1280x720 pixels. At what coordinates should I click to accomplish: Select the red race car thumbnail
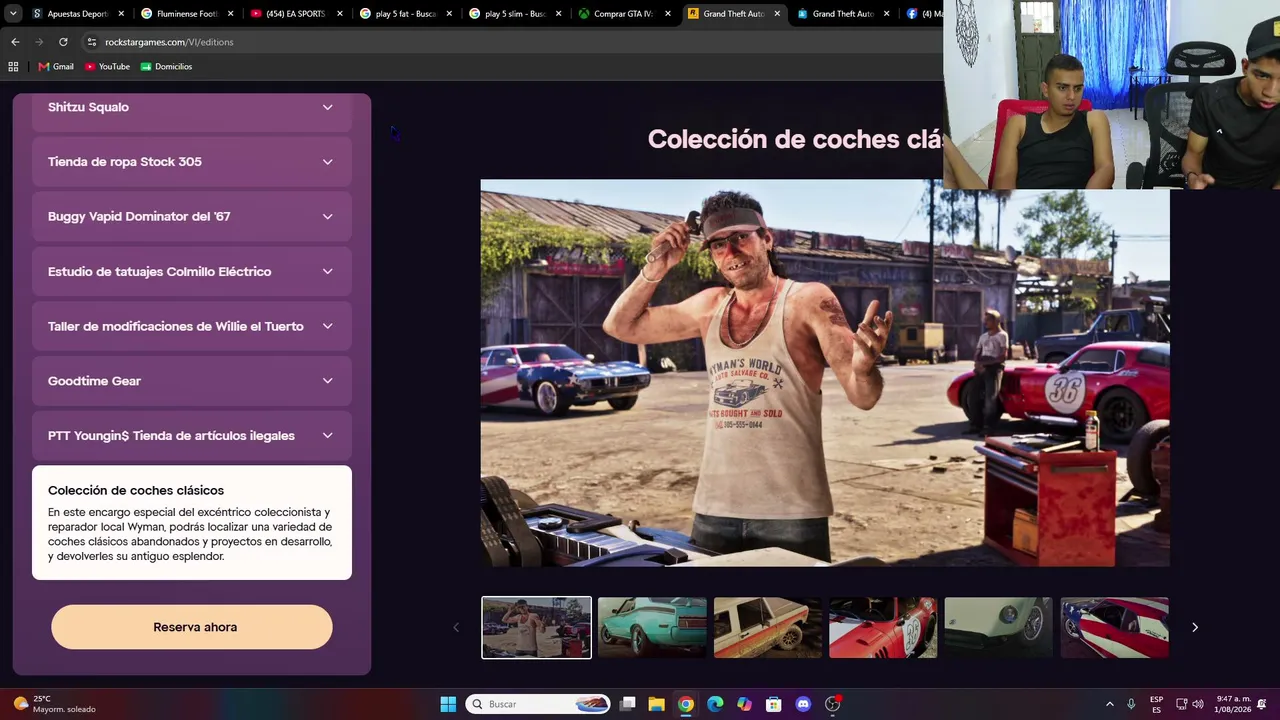point(883,628)
